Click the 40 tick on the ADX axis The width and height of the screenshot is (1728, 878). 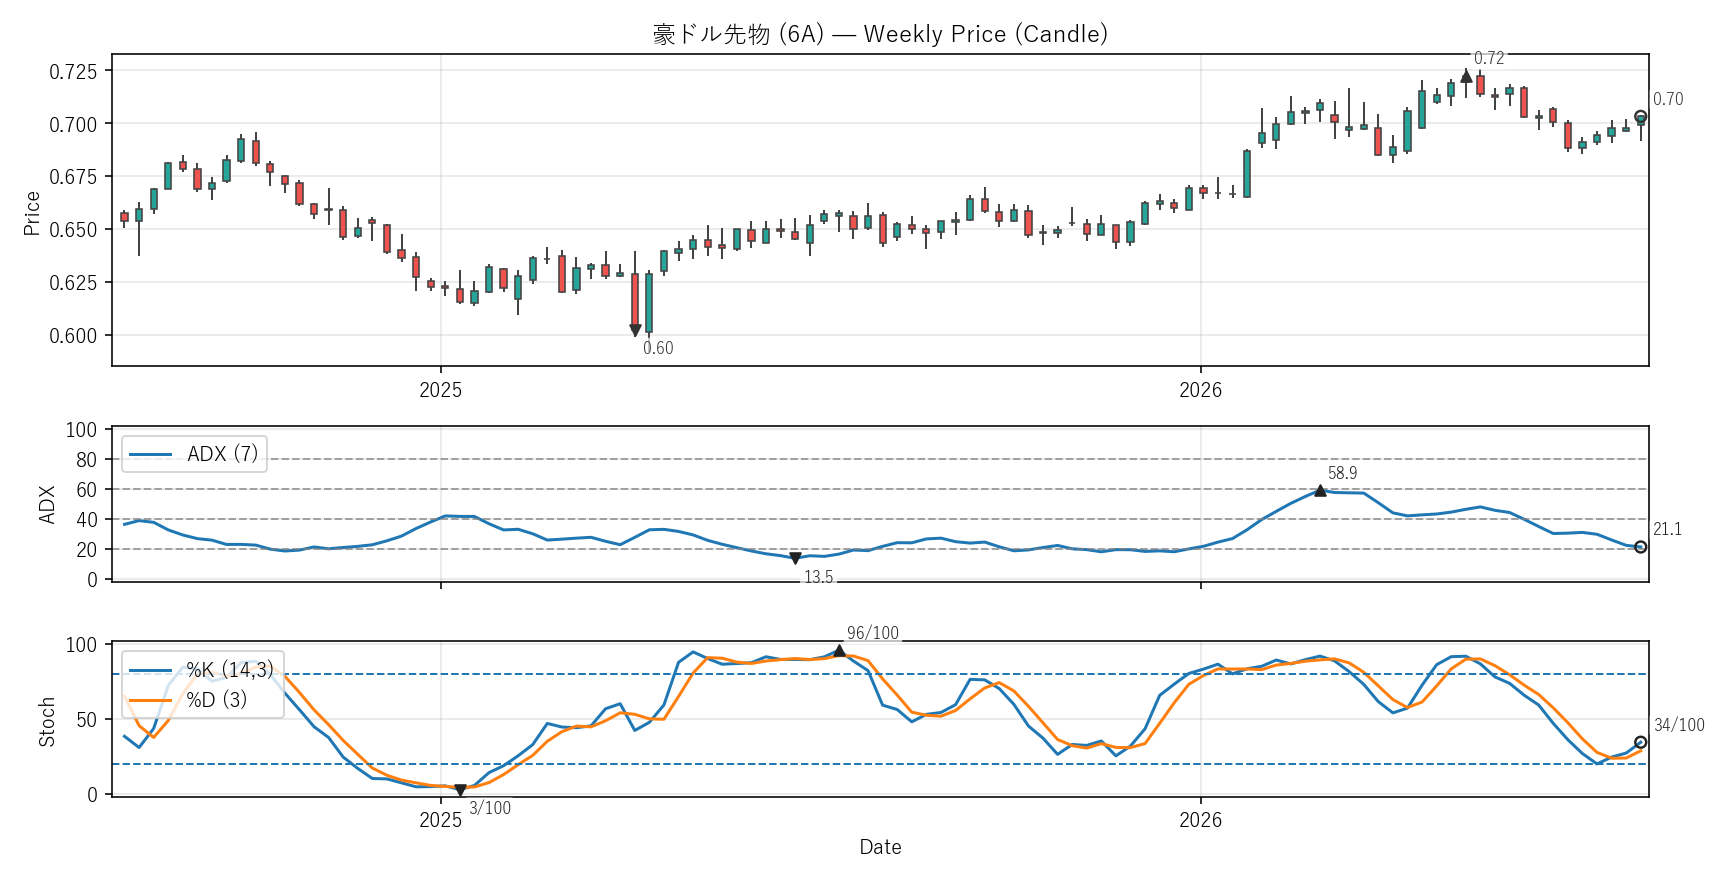point(87,520)
